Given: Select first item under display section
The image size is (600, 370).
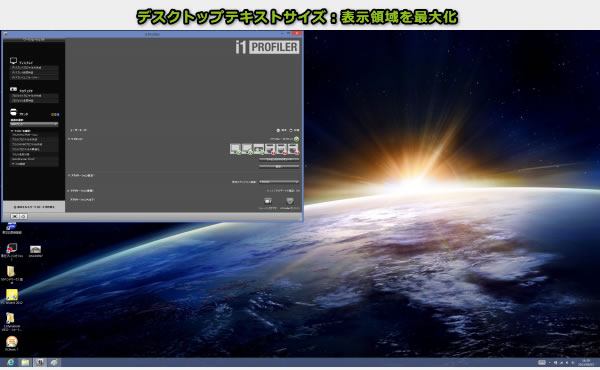Looking at the screenshot, I should (x=34, y=68).
